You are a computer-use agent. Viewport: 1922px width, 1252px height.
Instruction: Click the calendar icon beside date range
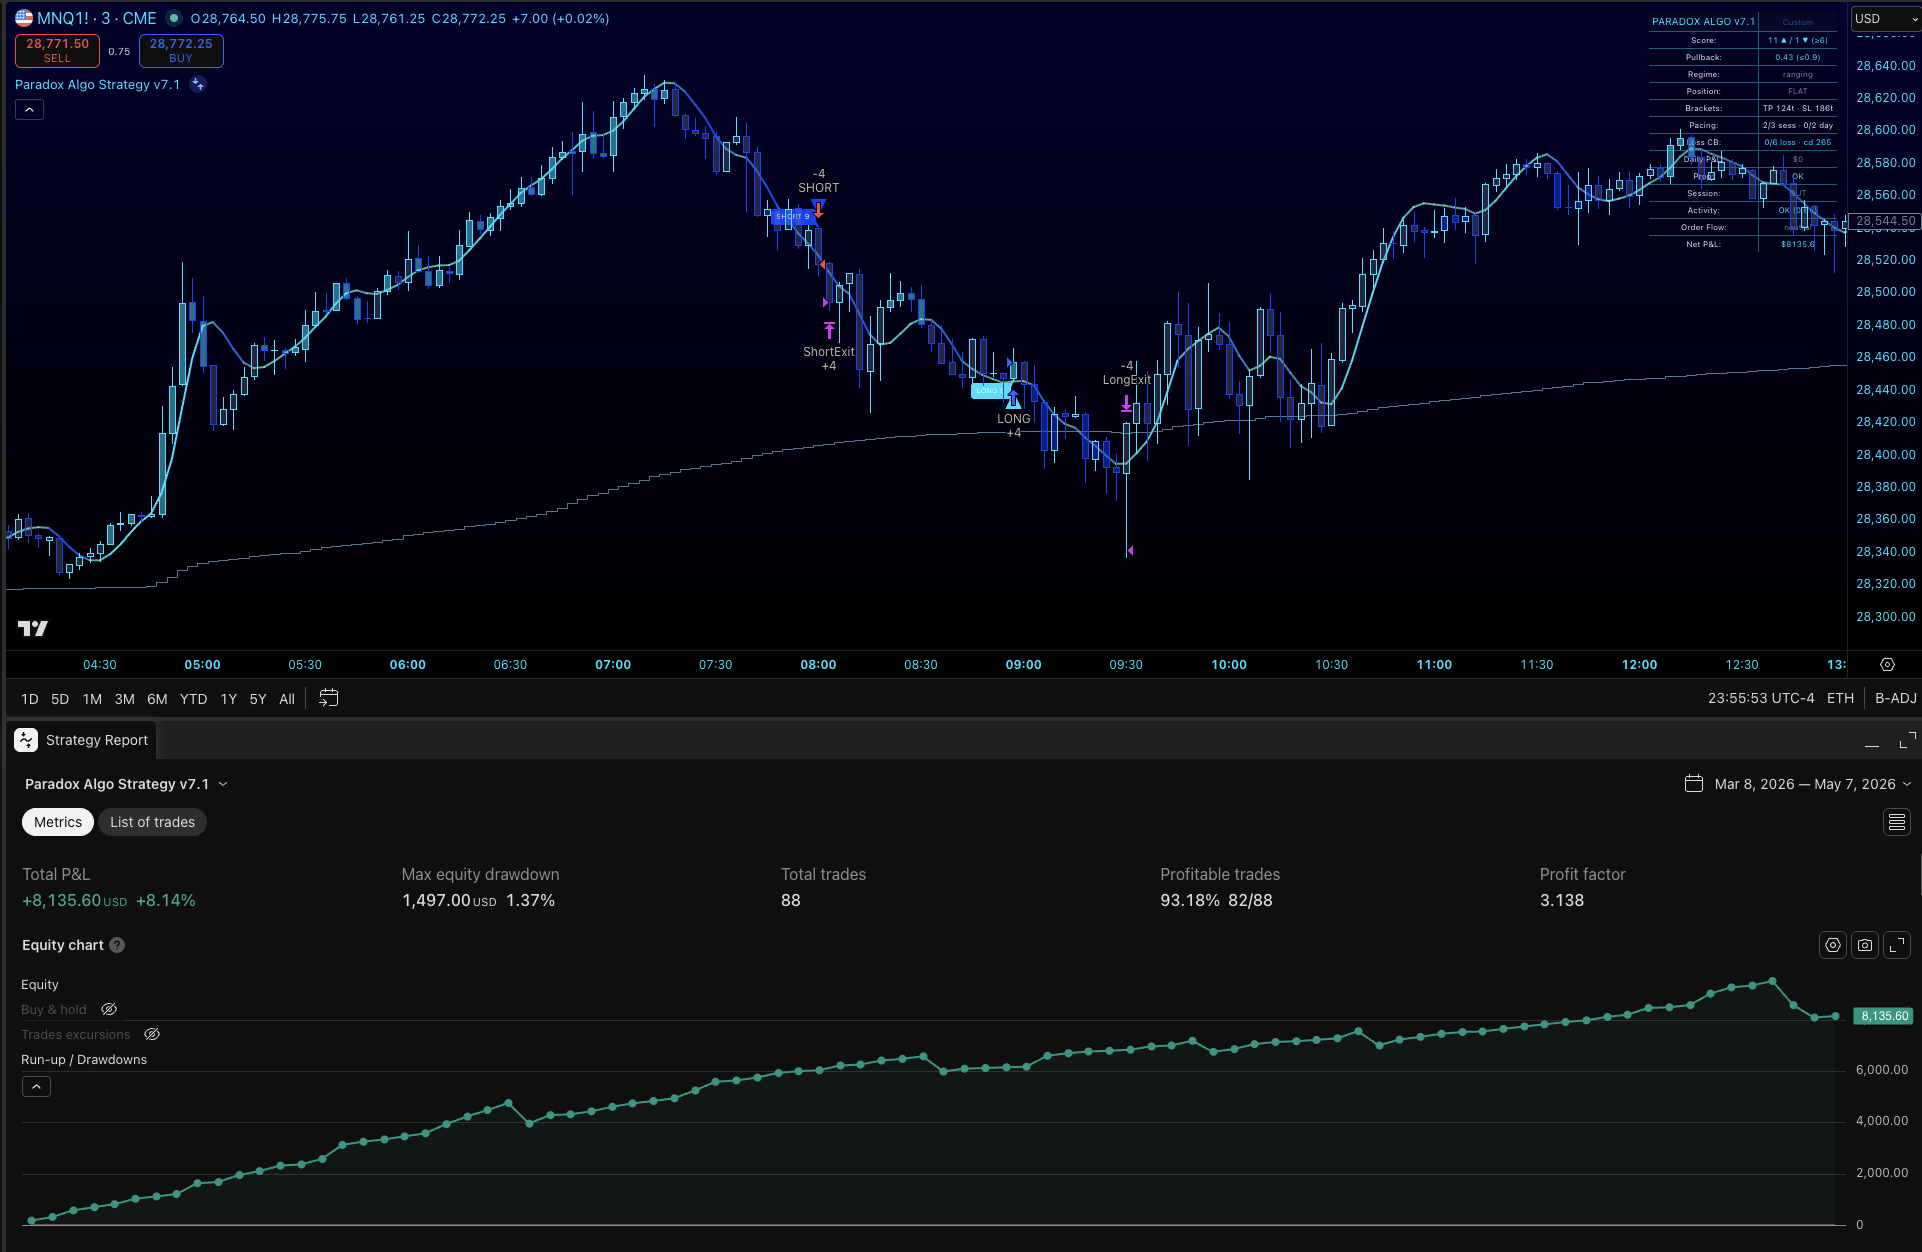click(x=1694, y=784)
